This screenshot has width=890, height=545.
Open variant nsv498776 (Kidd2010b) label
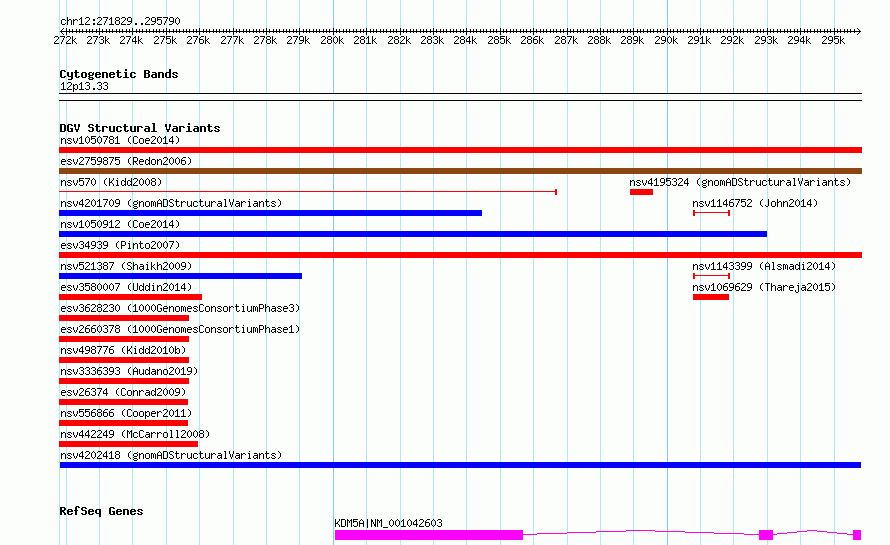pyautogui.click(x=123, y=350)
